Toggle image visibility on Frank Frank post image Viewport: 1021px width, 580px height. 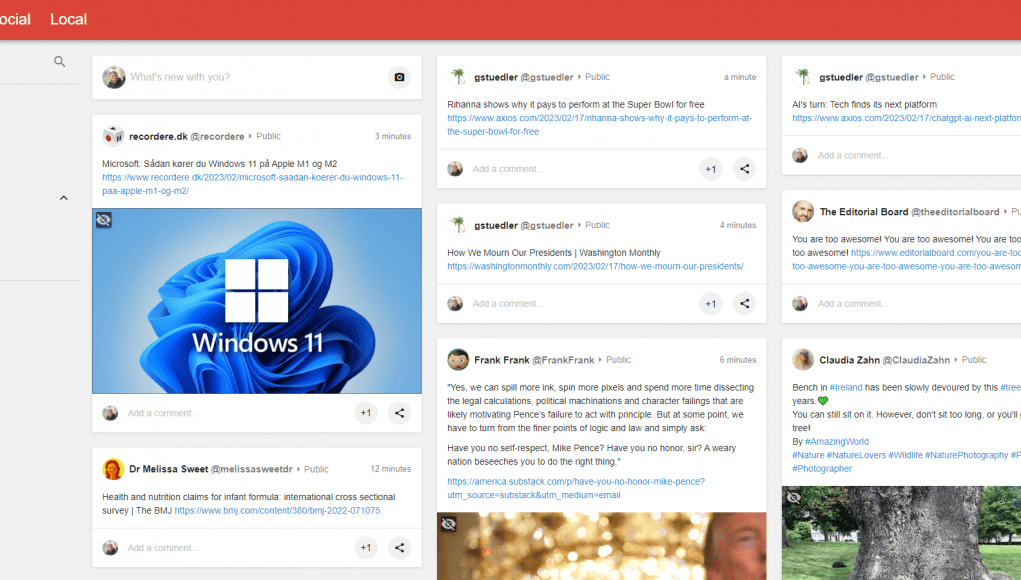449,523
